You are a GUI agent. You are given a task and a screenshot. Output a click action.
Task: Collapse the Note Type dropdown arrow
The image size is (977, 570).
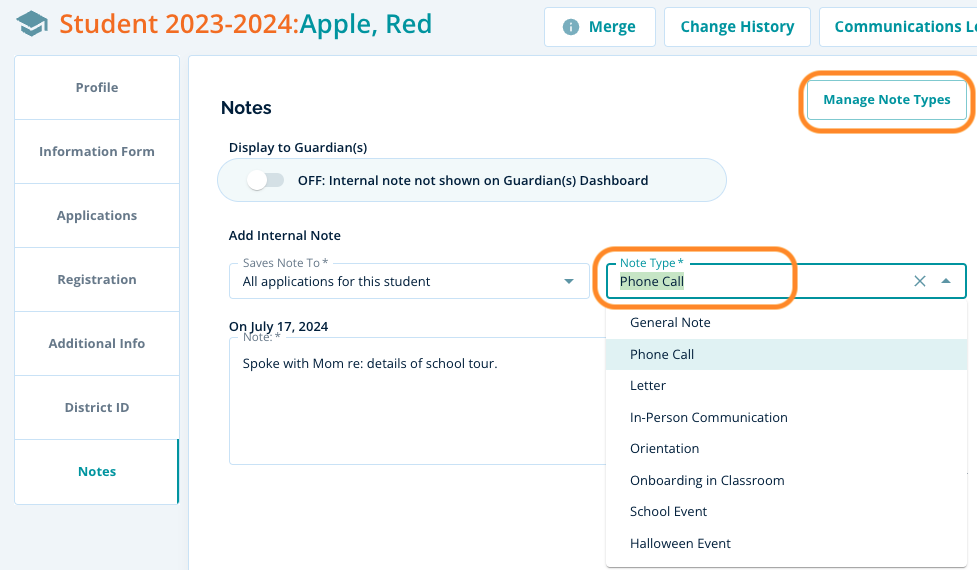(x=946, y=281)
